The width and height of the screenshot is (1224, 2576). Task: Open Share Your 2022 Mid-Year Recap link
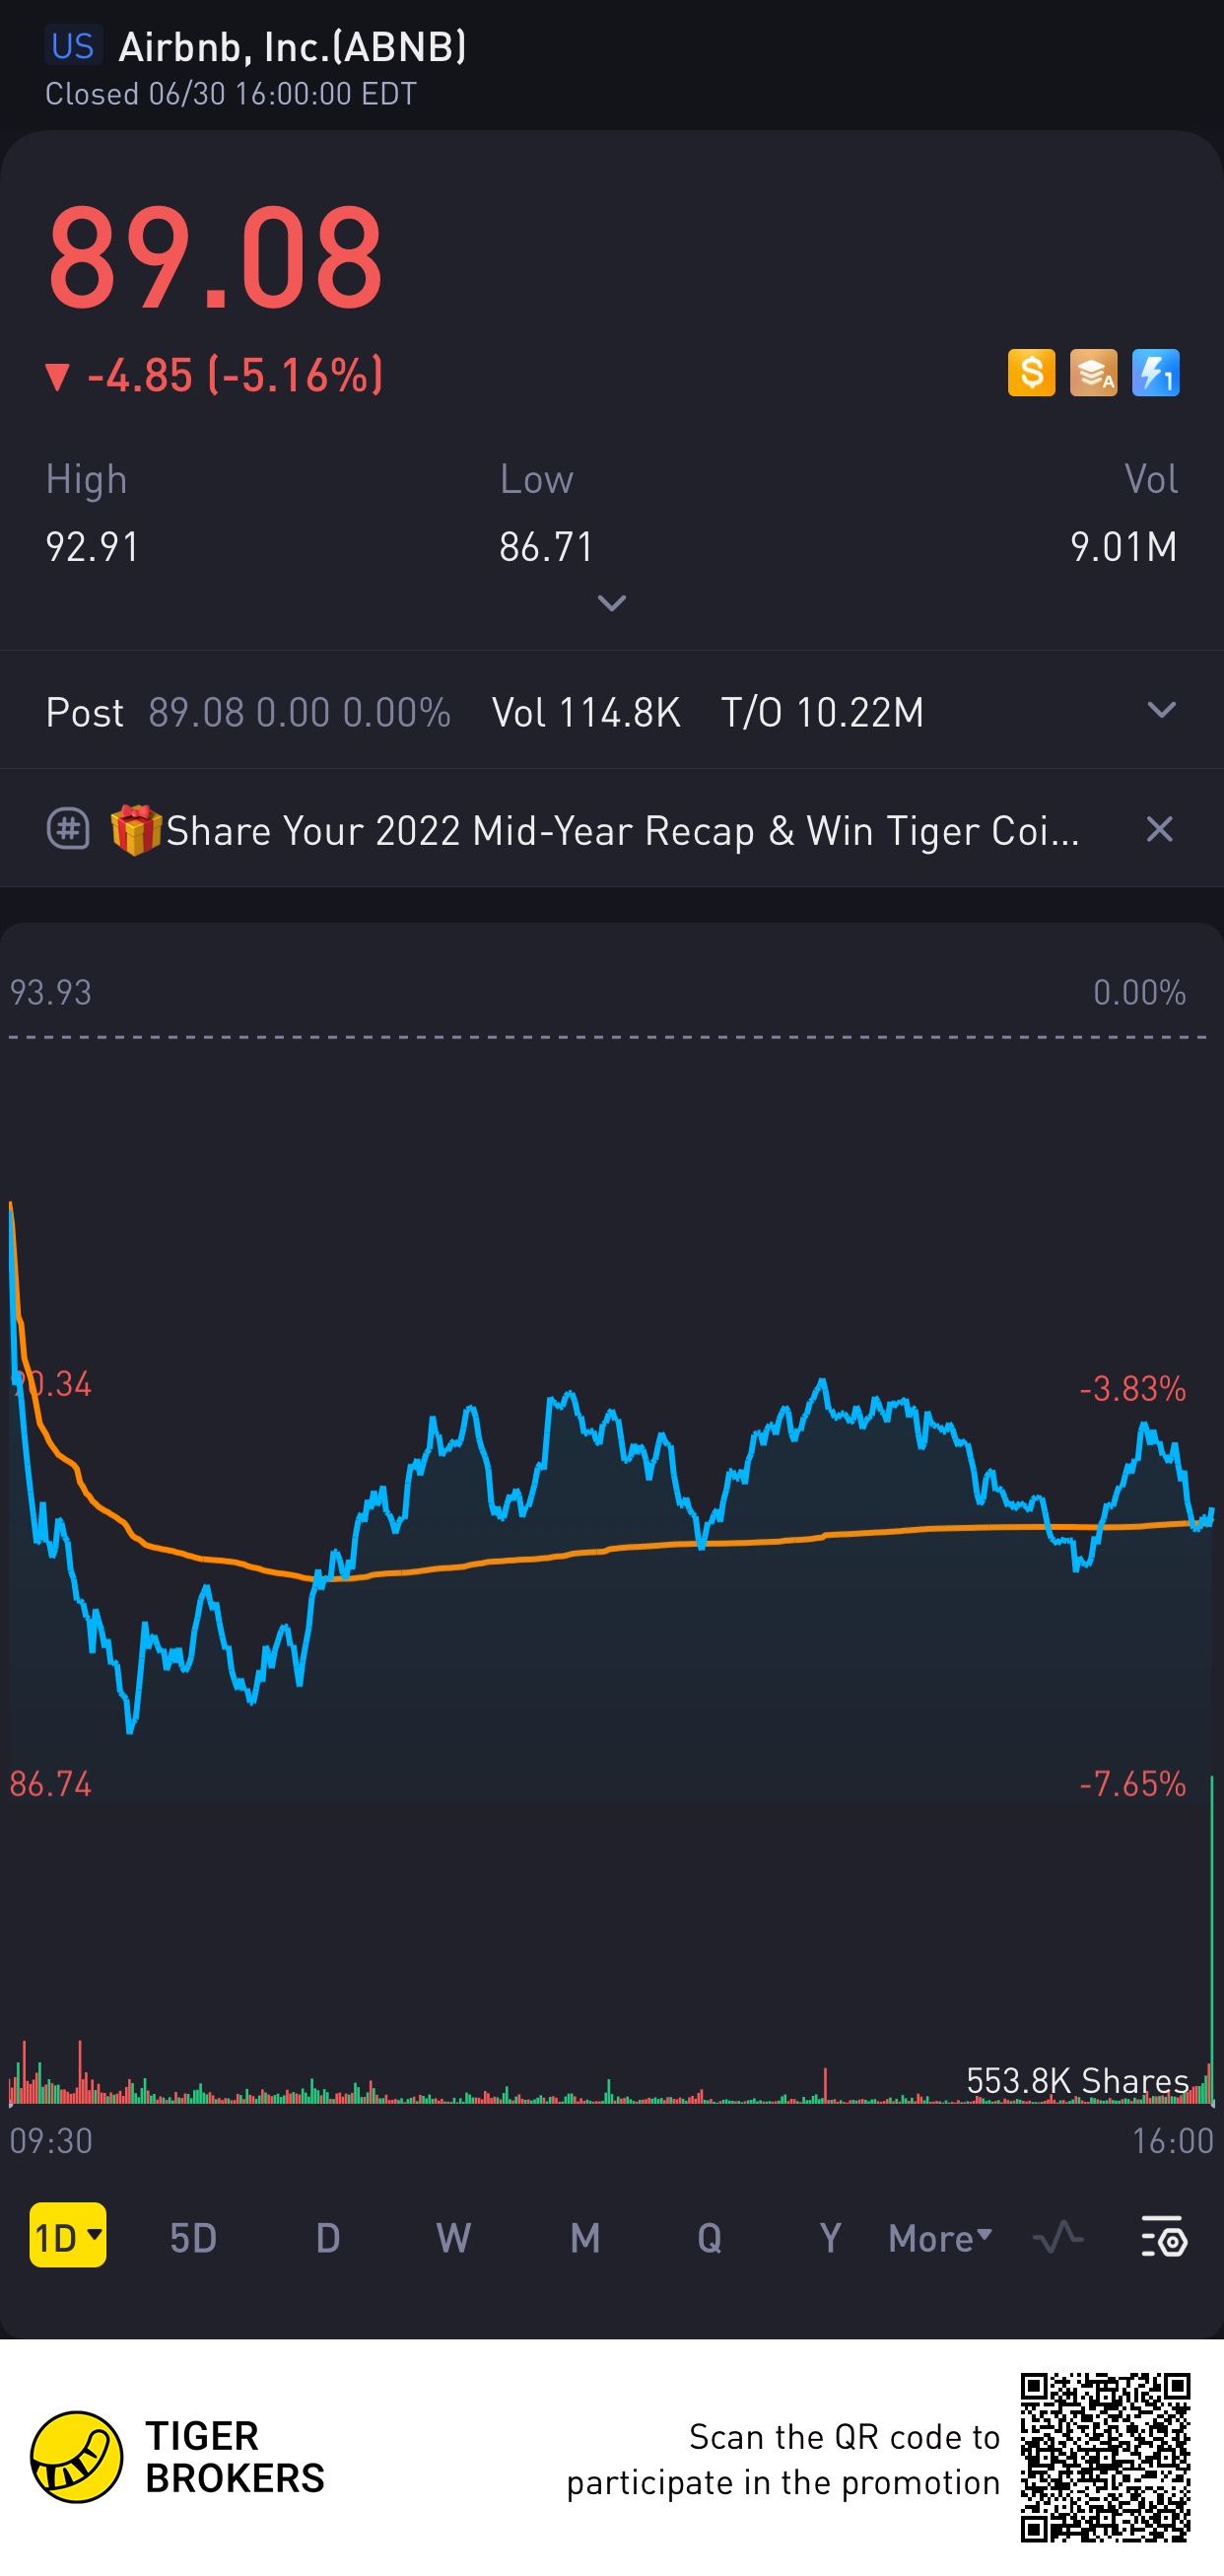[622, 830]
